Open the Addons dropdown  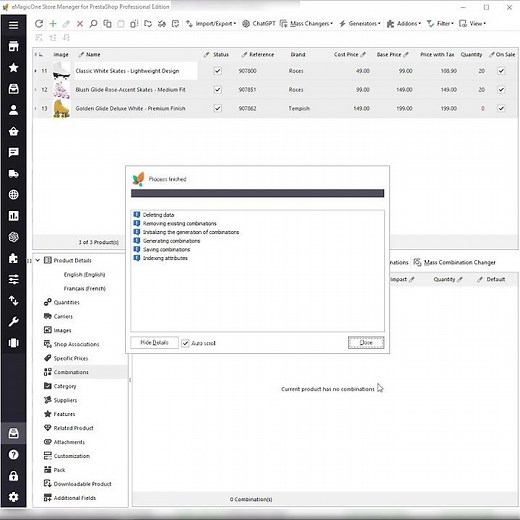pos(404,24)
